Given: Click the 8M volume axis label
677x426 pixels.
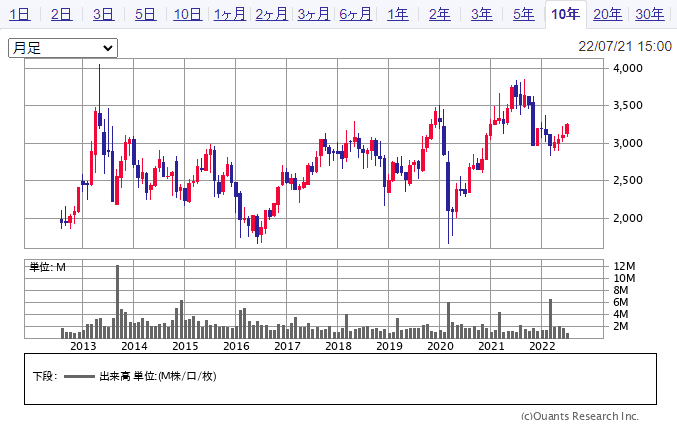Looking at the screenshot, I should pos(621,290).
